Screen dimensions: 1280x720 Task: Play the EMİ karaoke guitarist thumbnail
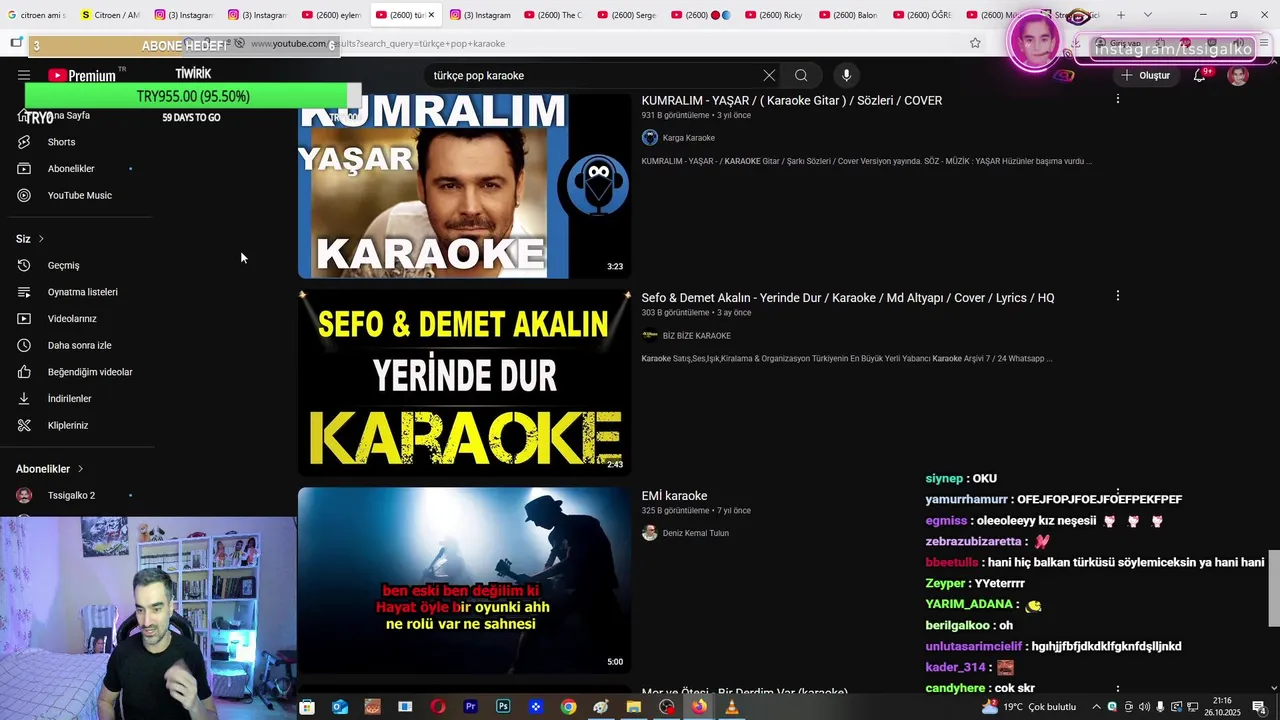tap(464, 580)
